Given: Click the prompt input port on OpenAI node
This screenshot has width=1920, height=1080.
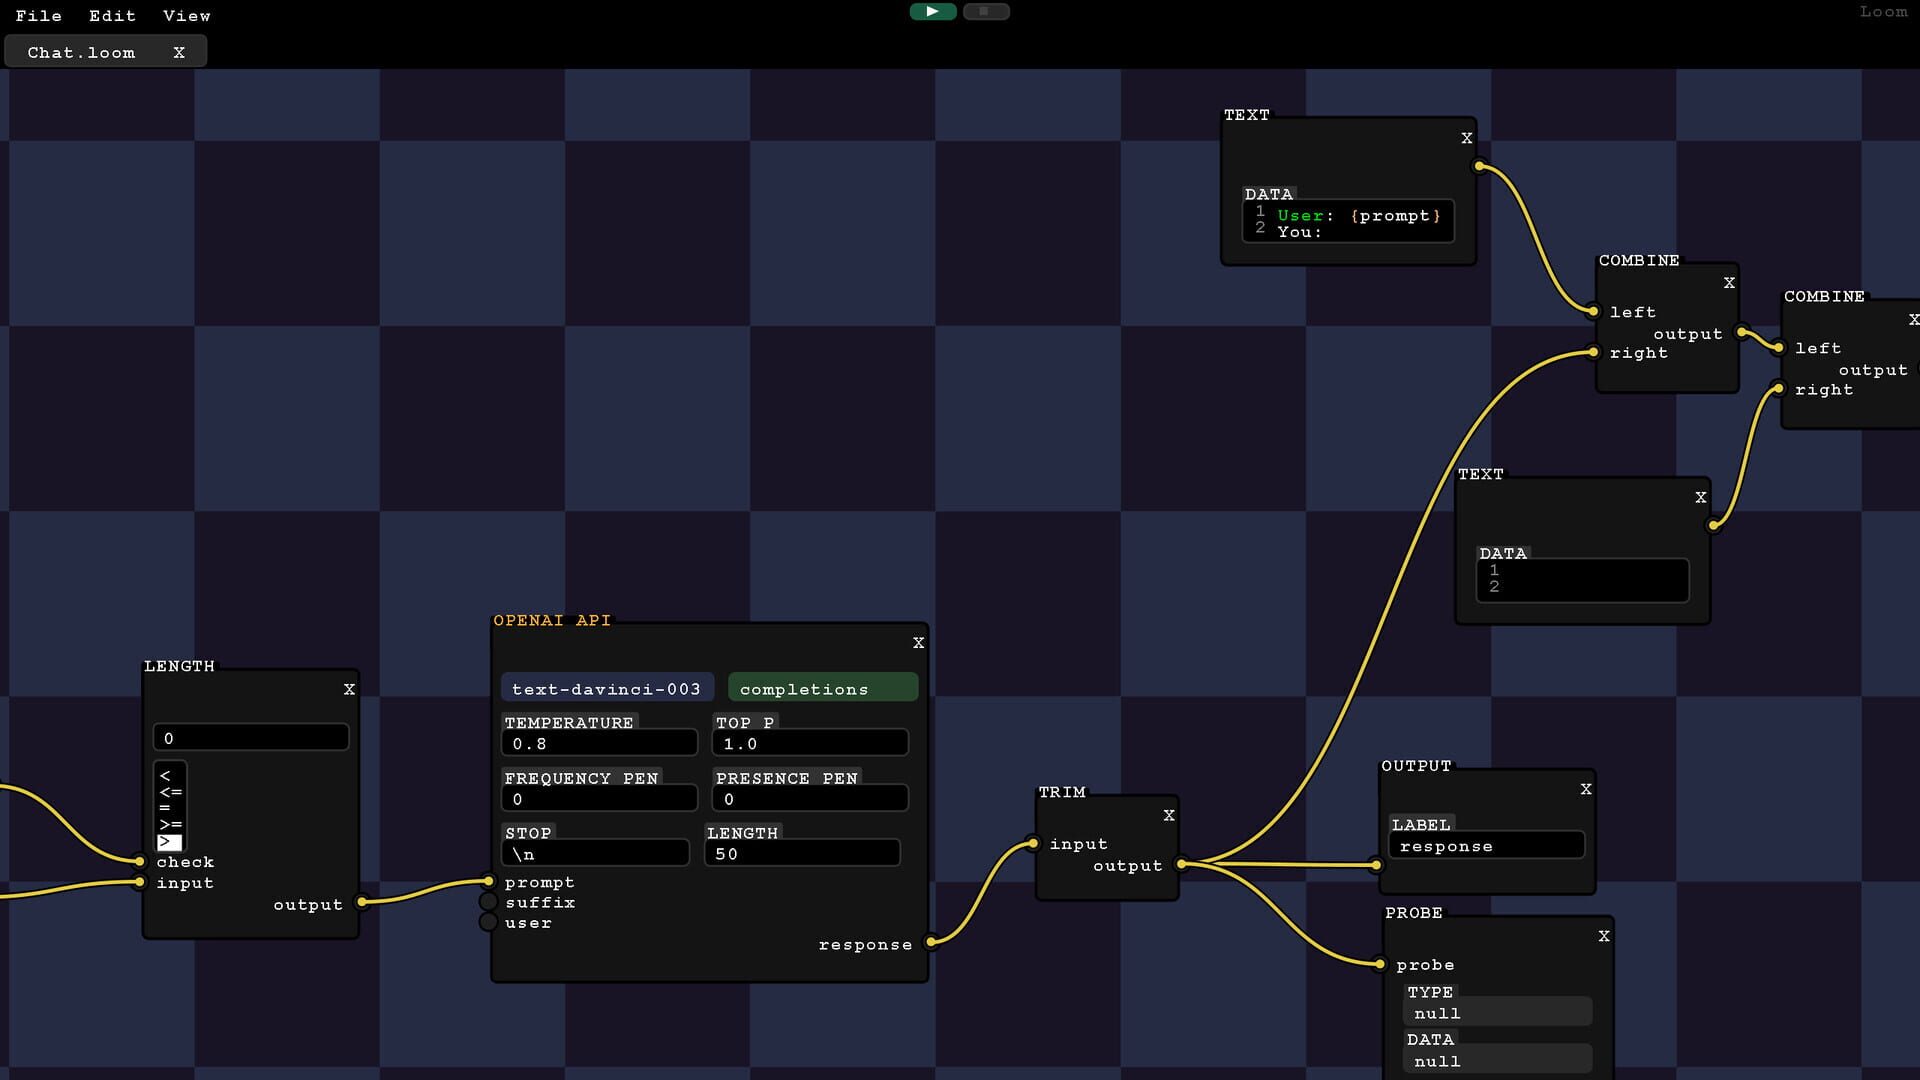Looking at the screenshot, I should [488, 881].
